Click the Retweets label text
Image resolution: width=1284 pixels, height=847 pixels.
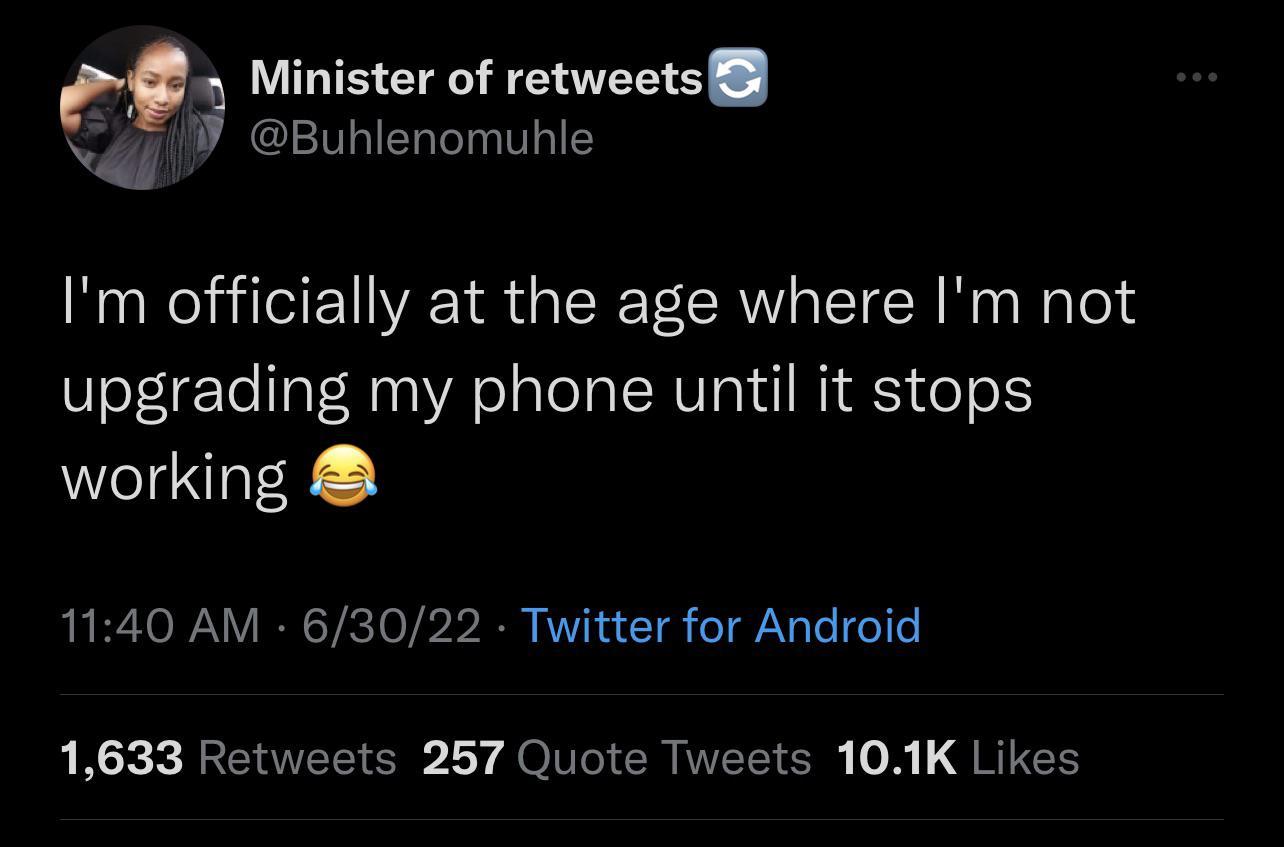(x=296, y=758)
